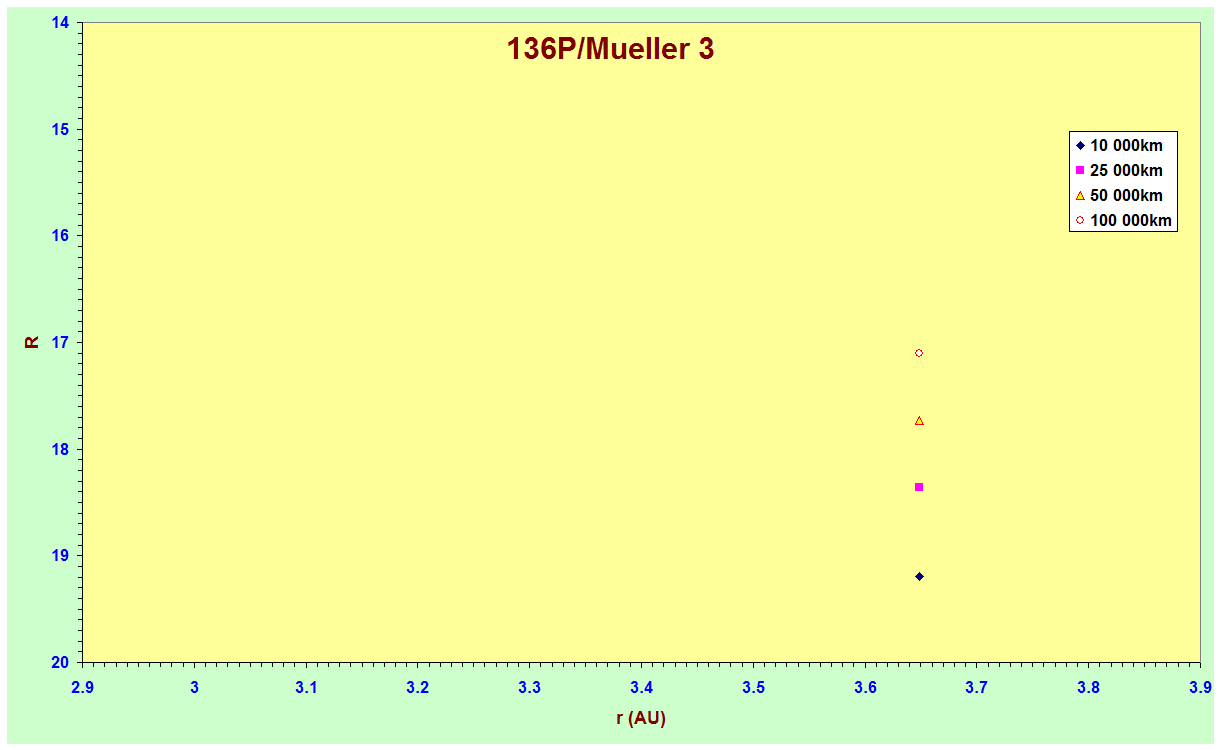Click the triangle data point near R 17.7
Screen dimensions: 1221x750
pos(919,421)
